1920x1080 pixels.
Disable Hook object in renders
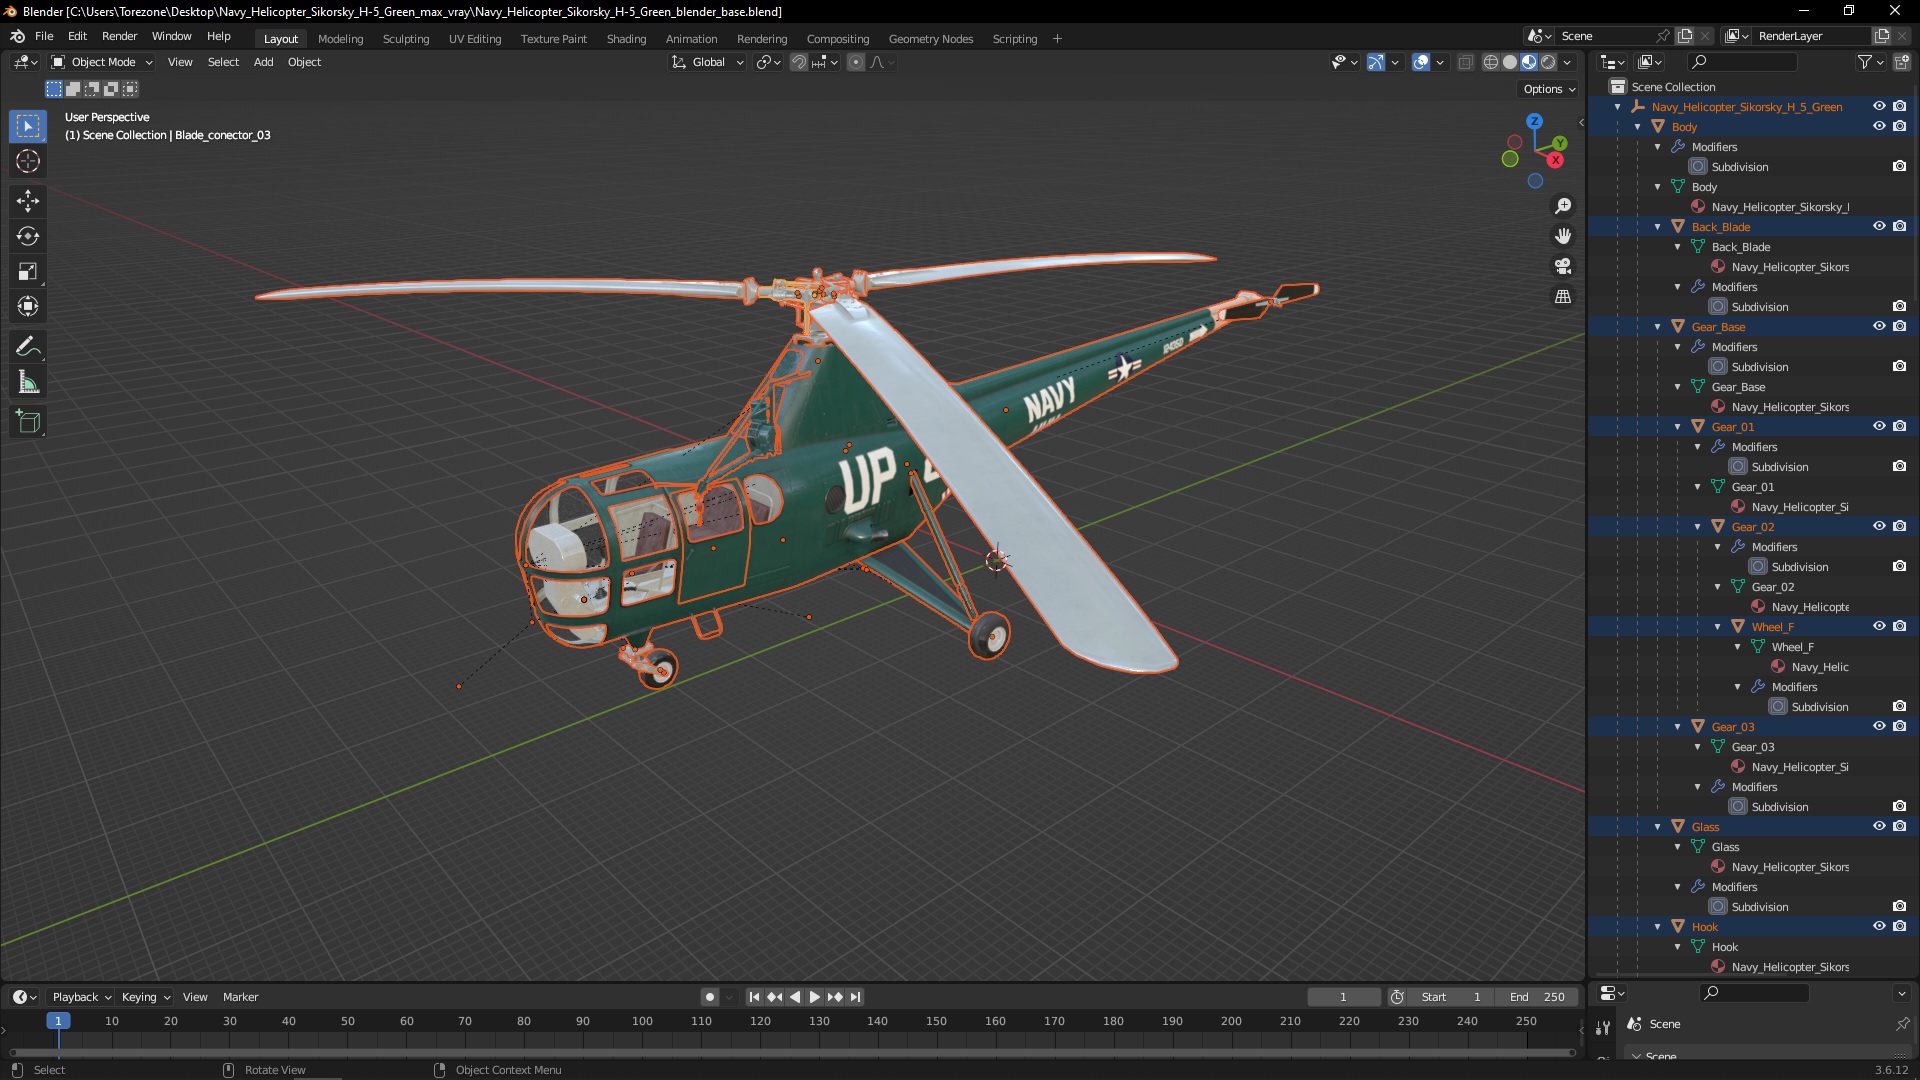pyautogui.click(x=1899, y=927)
